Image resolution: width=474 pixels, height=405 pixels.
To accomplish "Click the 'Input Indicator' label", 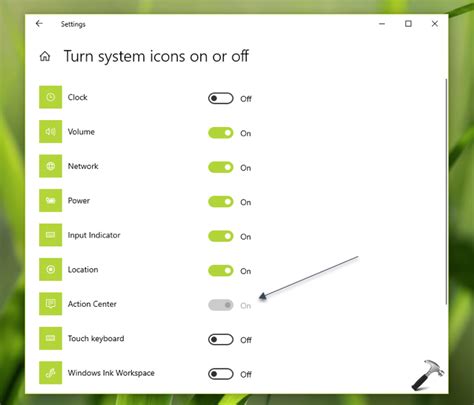I will (94, 235).
